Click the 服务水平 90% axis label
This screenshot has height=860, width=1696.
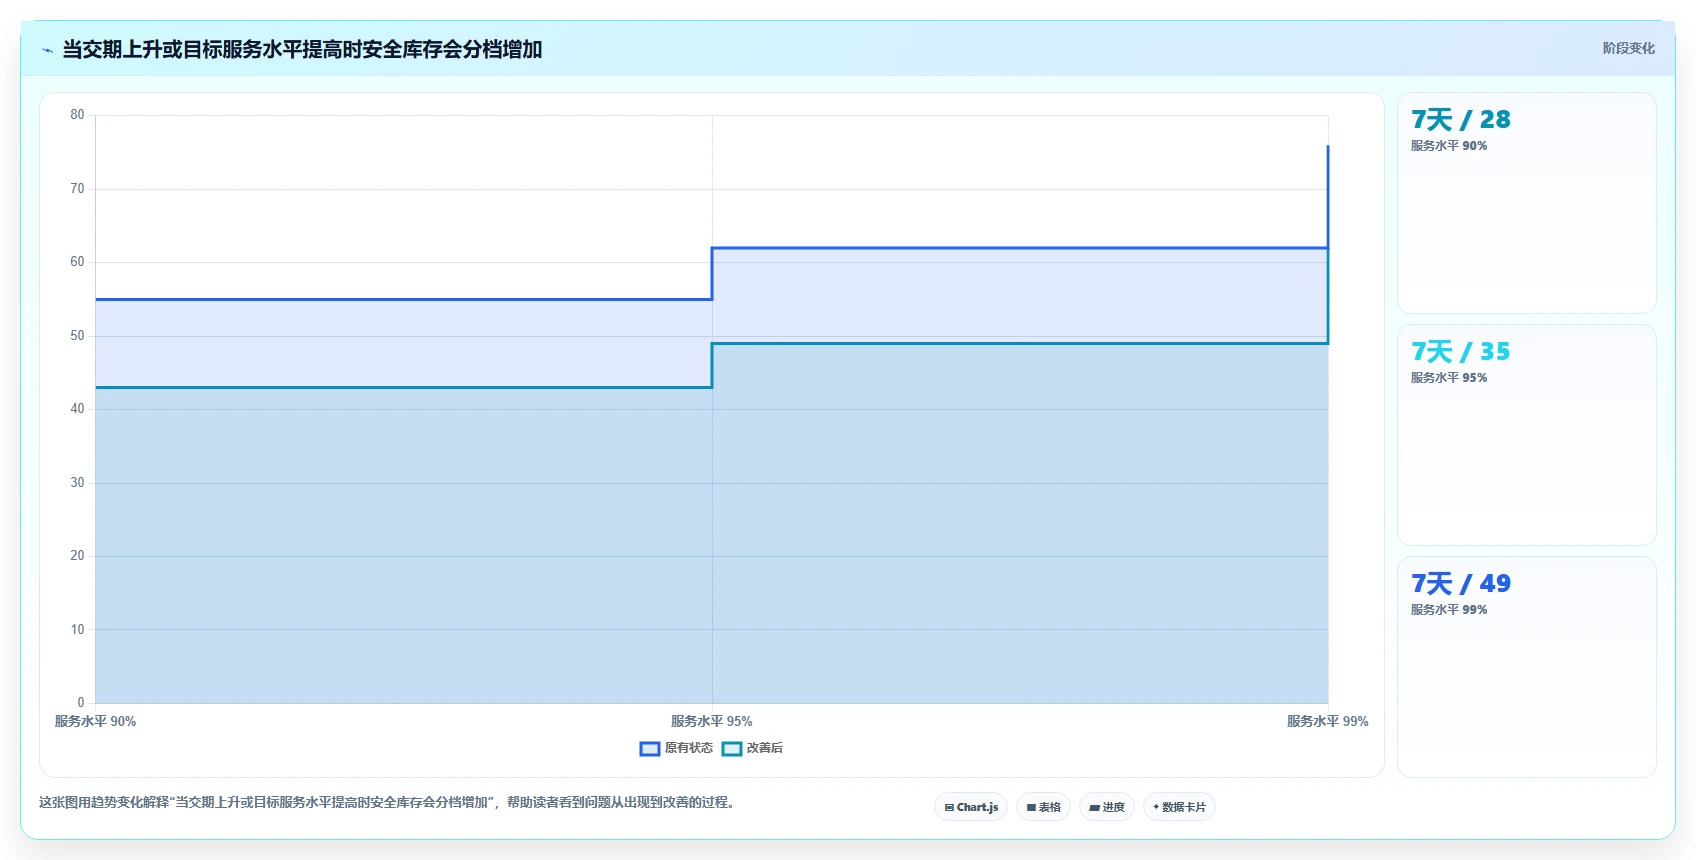click(95, 721)
